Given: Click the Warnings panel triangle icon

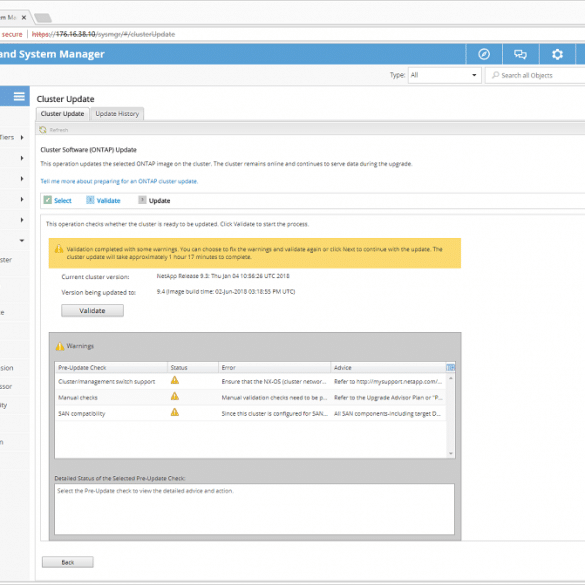Looking at the screenshot, I should pos(60,346).
